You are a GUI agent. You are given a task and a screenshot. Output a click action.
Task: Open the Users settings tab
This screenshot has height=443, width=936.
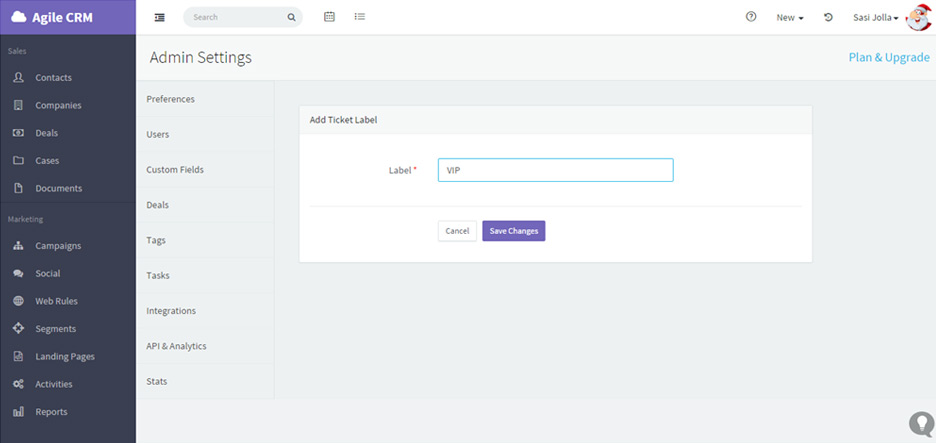click(205, 134)
